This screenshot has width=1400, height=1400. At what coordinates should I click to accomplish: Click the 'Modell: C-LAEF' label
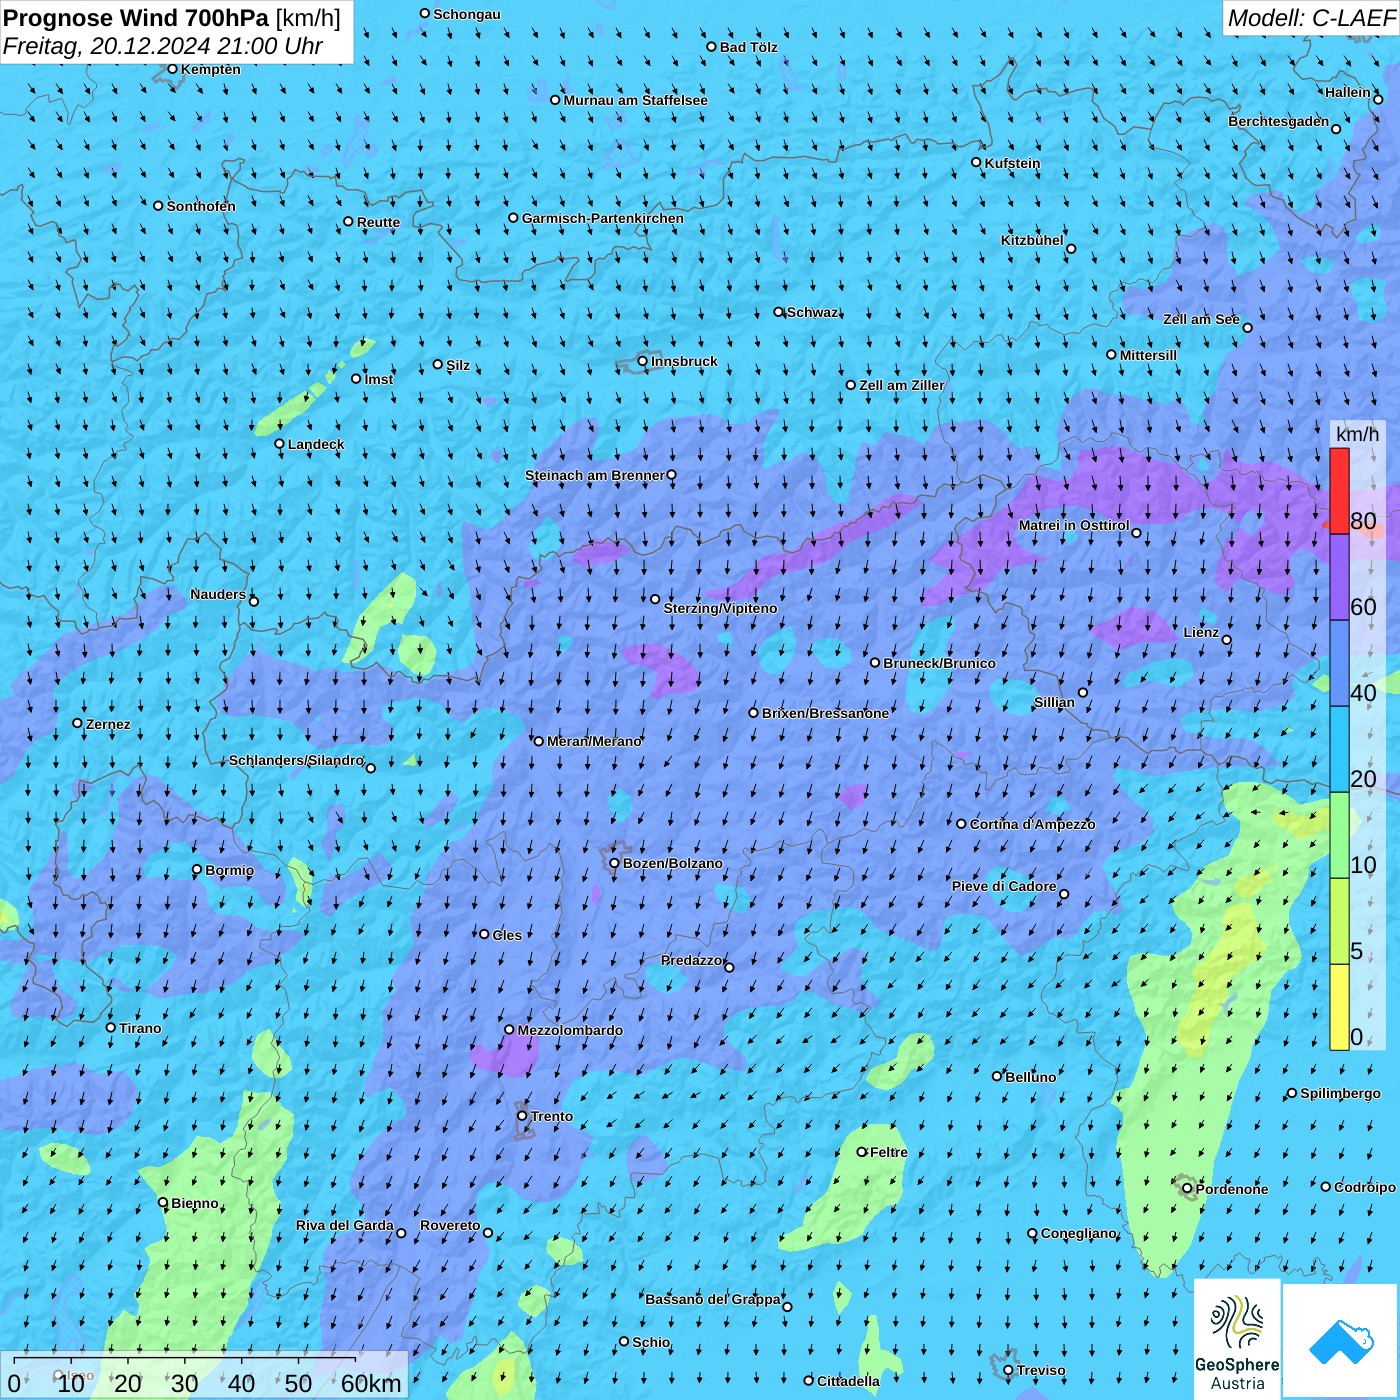click(x=1311, y=18)
